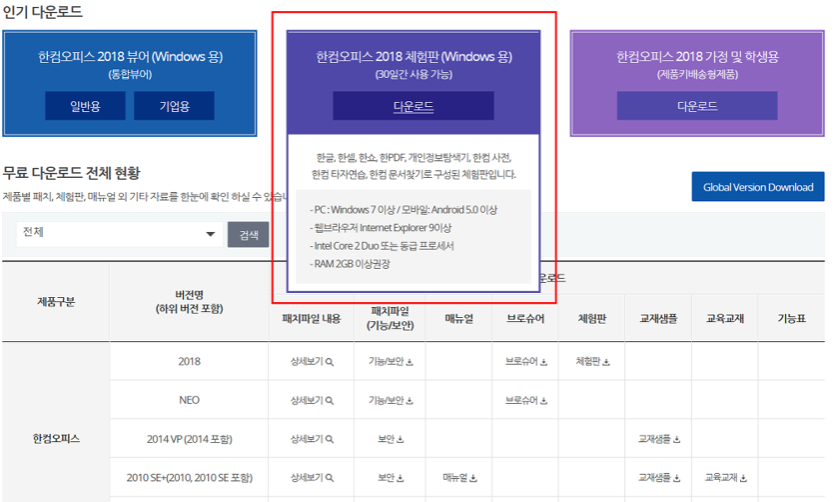
Task: Click the 2018 version cell
Action: click(x=189, y=361)
